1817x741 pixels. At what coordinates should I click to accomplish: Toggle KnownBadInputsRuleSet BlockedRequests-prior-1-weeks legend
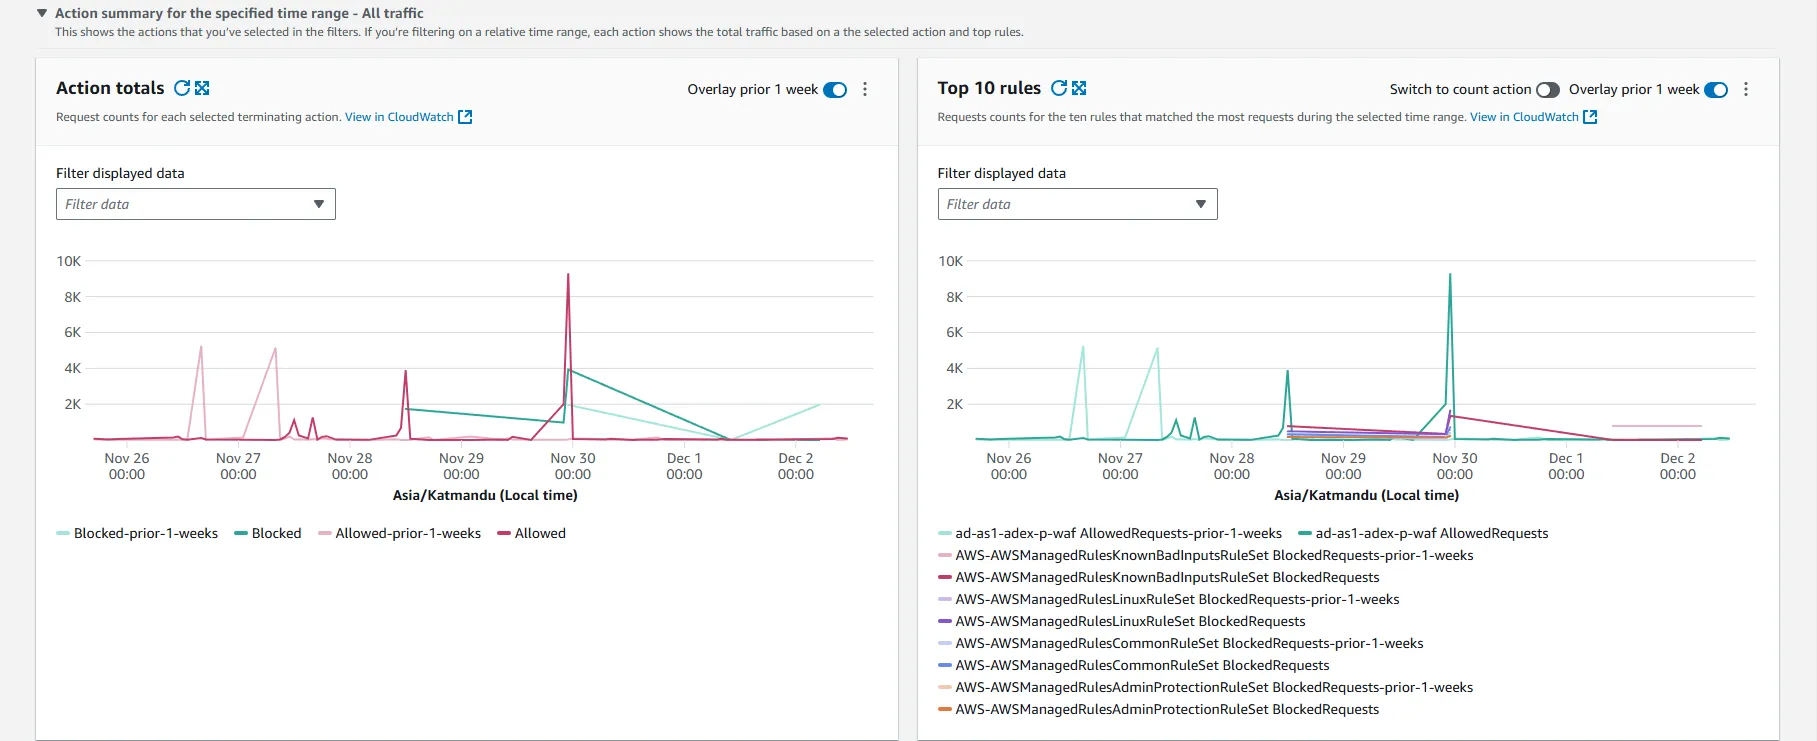point(1206,555)
